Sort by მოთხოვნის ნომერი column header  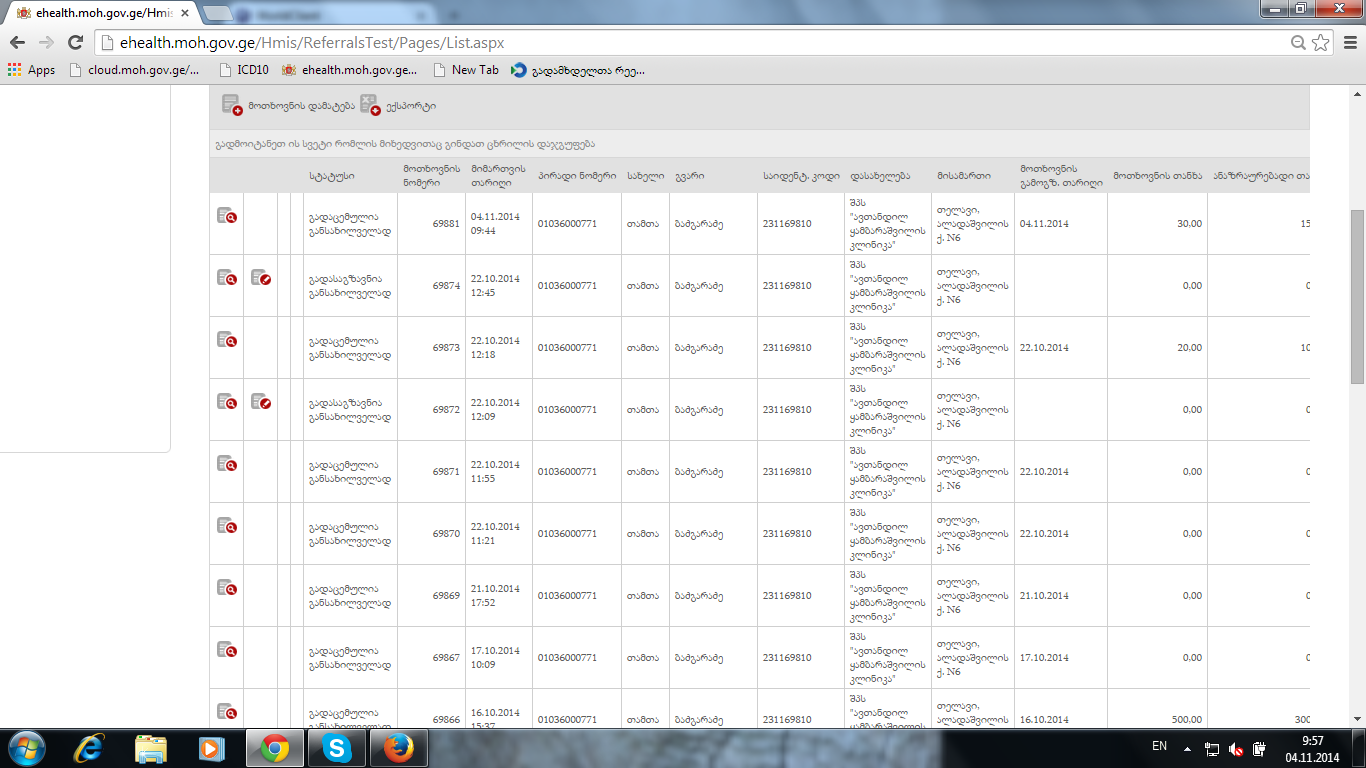[431, 175]
